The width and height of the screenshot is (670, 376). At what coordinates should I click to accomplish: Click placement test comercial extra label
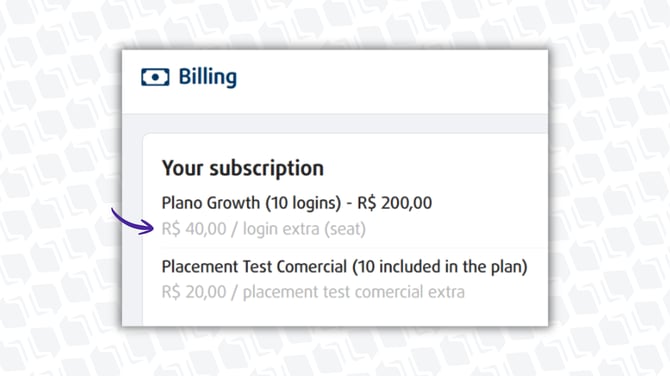click(354, 292)
